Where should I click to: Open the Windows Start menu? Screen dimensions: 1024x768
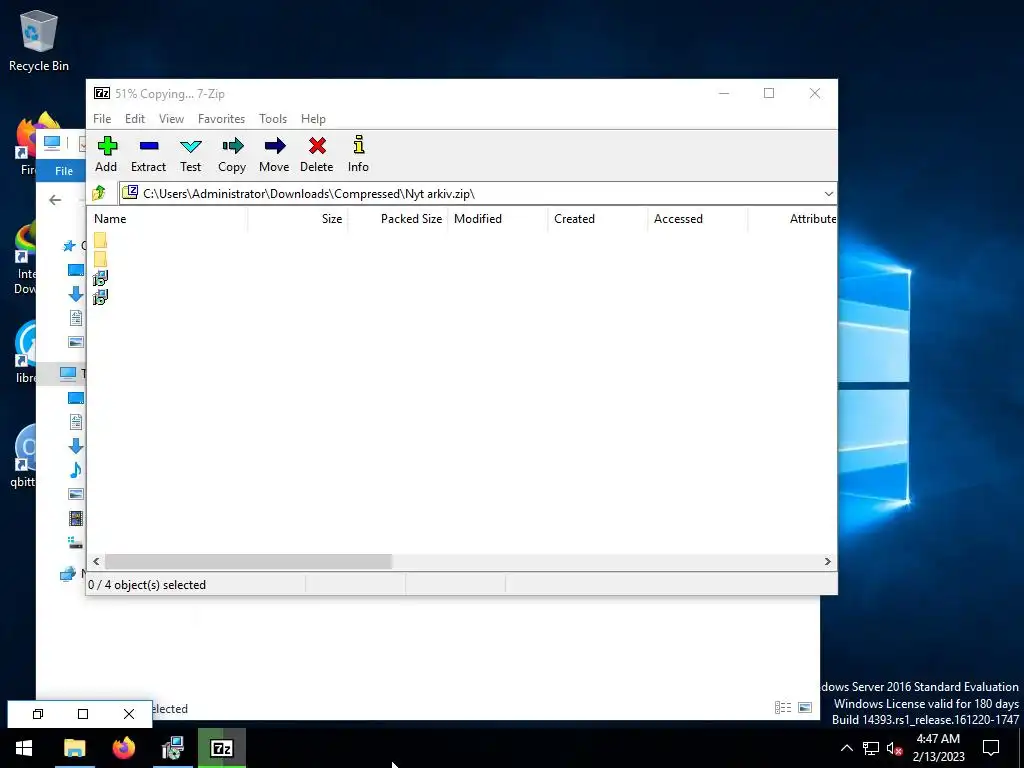coord(24,748)
